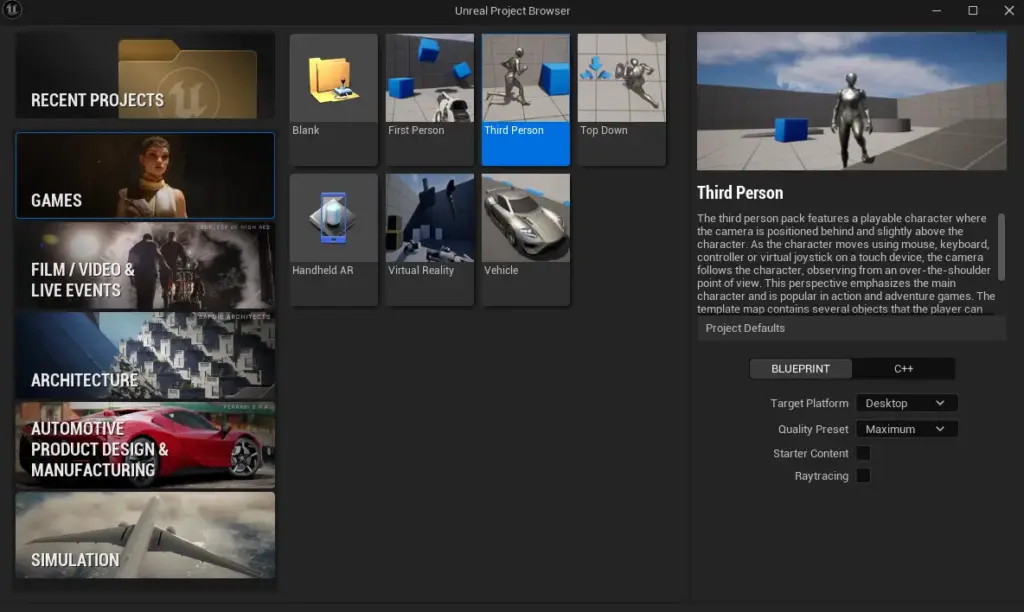1024x612 pixels.
Task: Open the Target Platform dropdown
Action: tap(906, 403)
